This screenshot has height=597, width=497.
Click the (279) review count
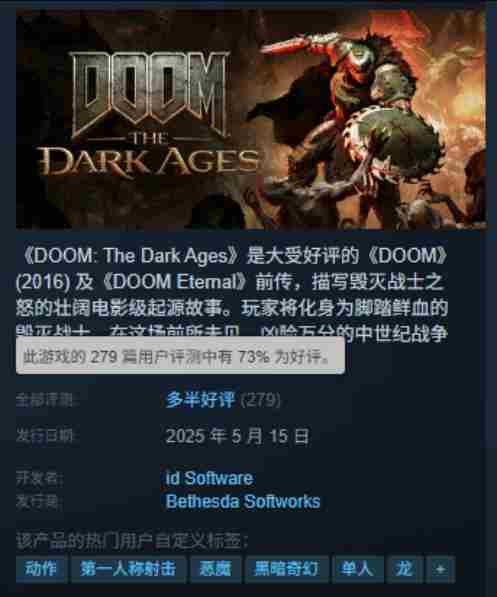coord(261,400)
